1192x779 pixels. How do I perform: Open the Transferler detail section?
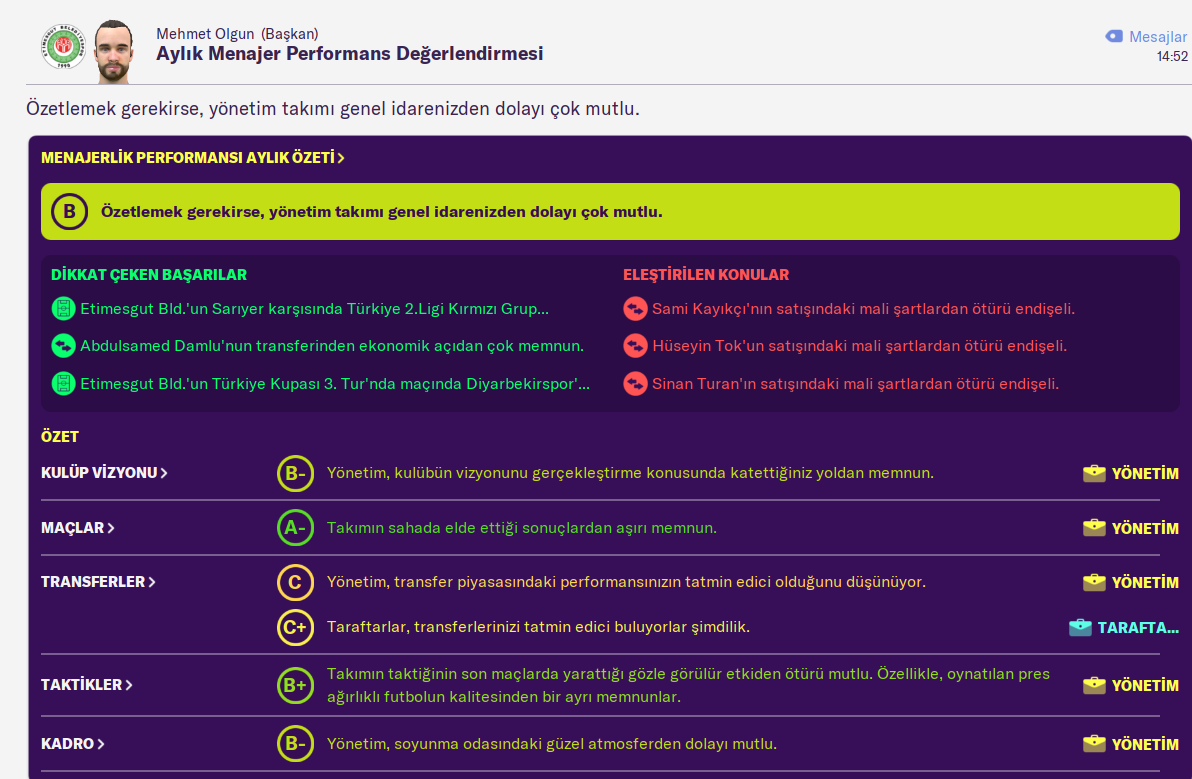[x=98, y=582]
